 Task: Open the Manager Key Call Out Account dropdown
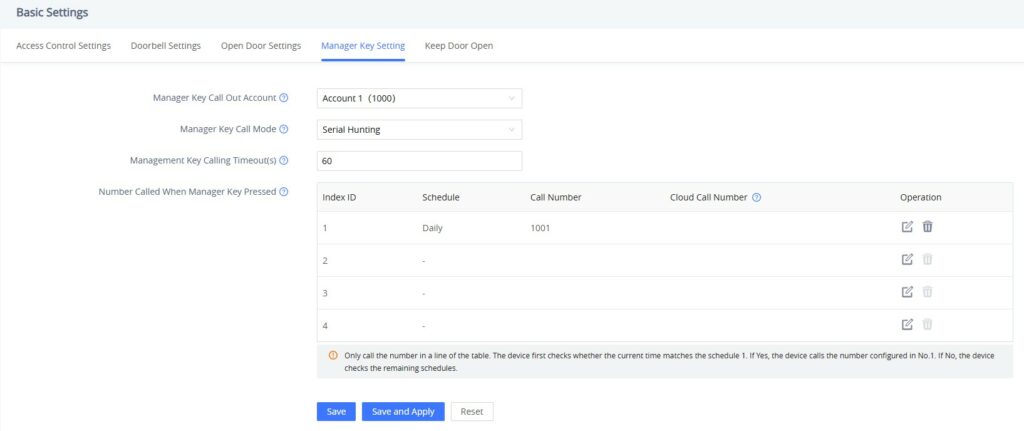pyautogui.click(x=419, y=99)
